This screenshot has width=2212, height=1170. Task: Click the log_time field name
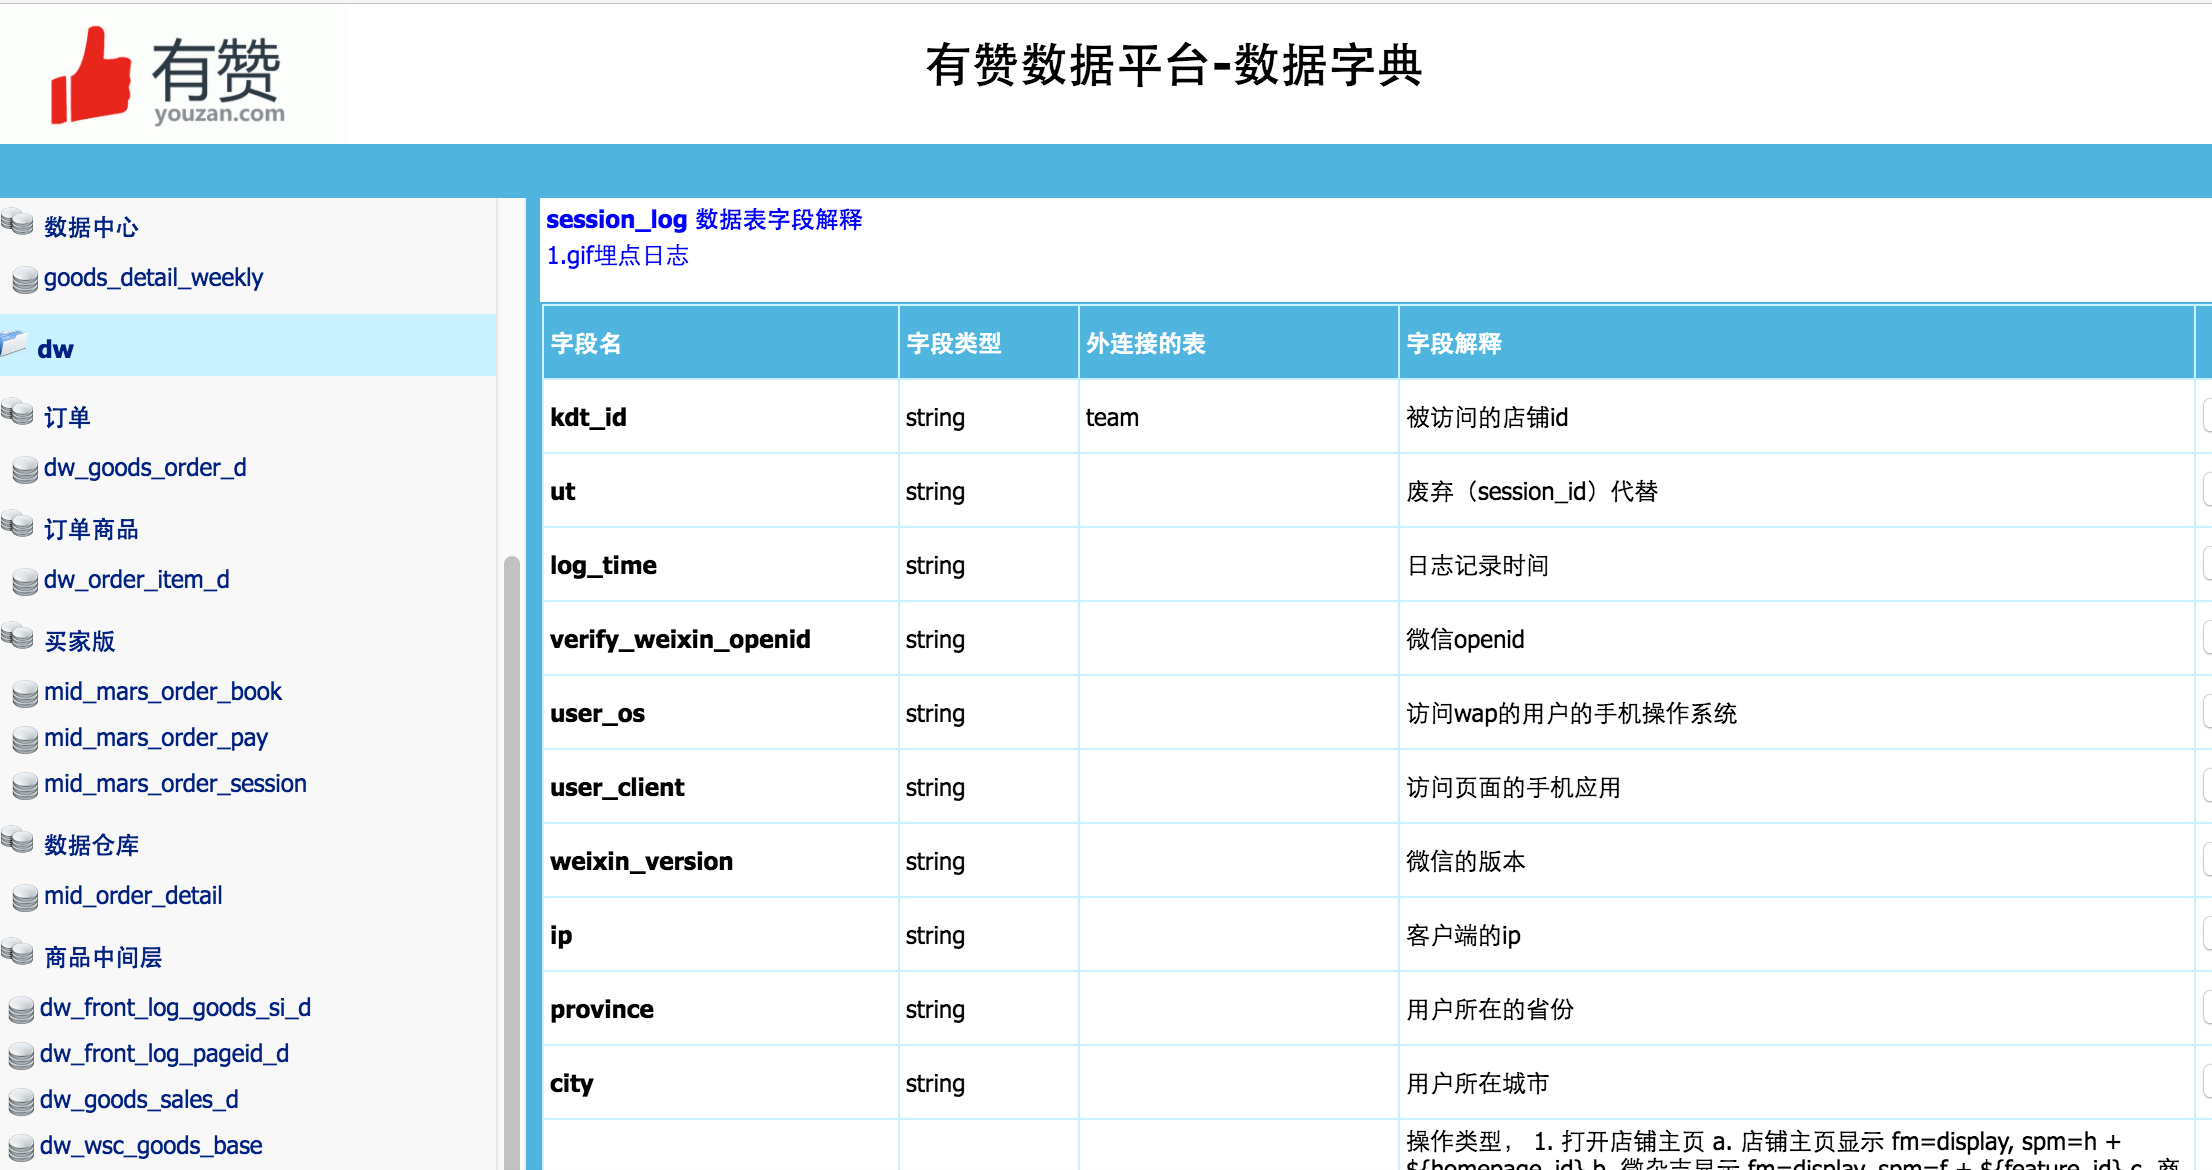pos(603,565)
